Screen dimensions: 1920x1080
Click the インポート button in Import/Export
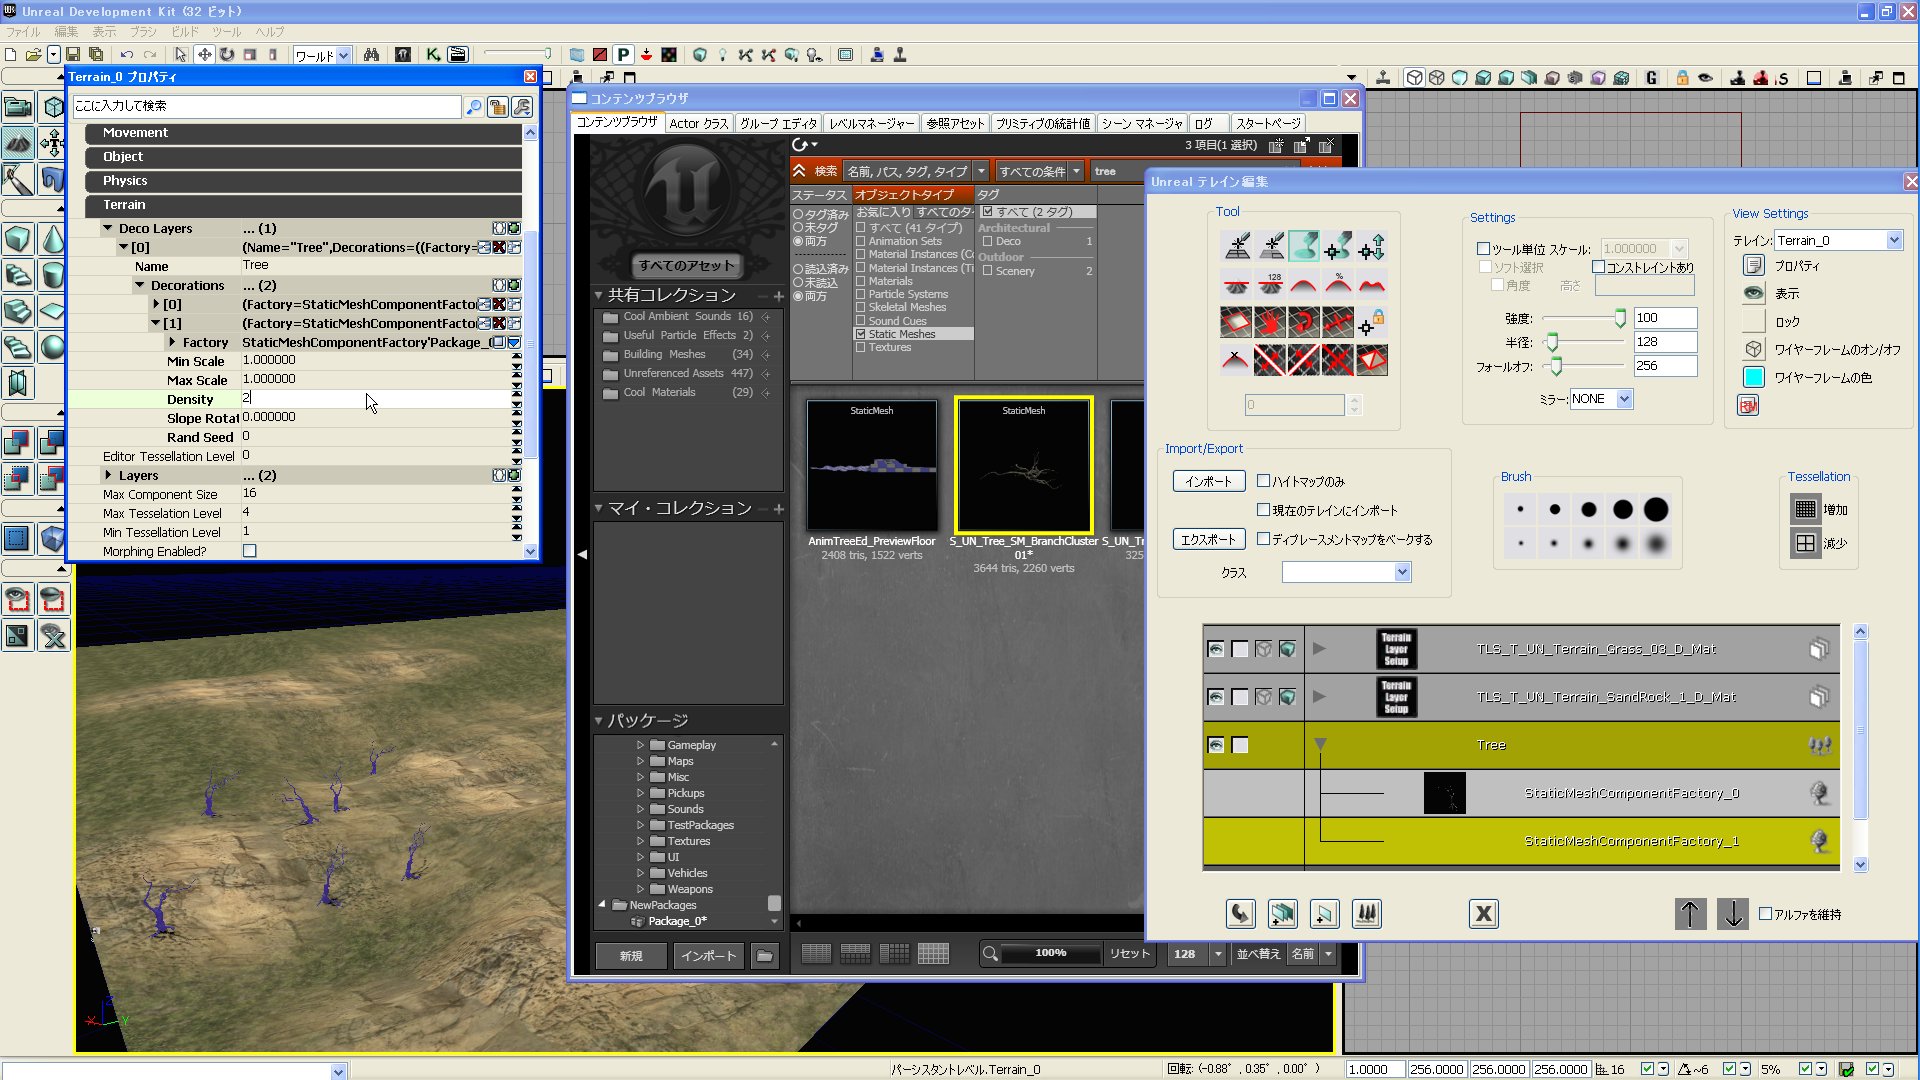point(1208,481)
